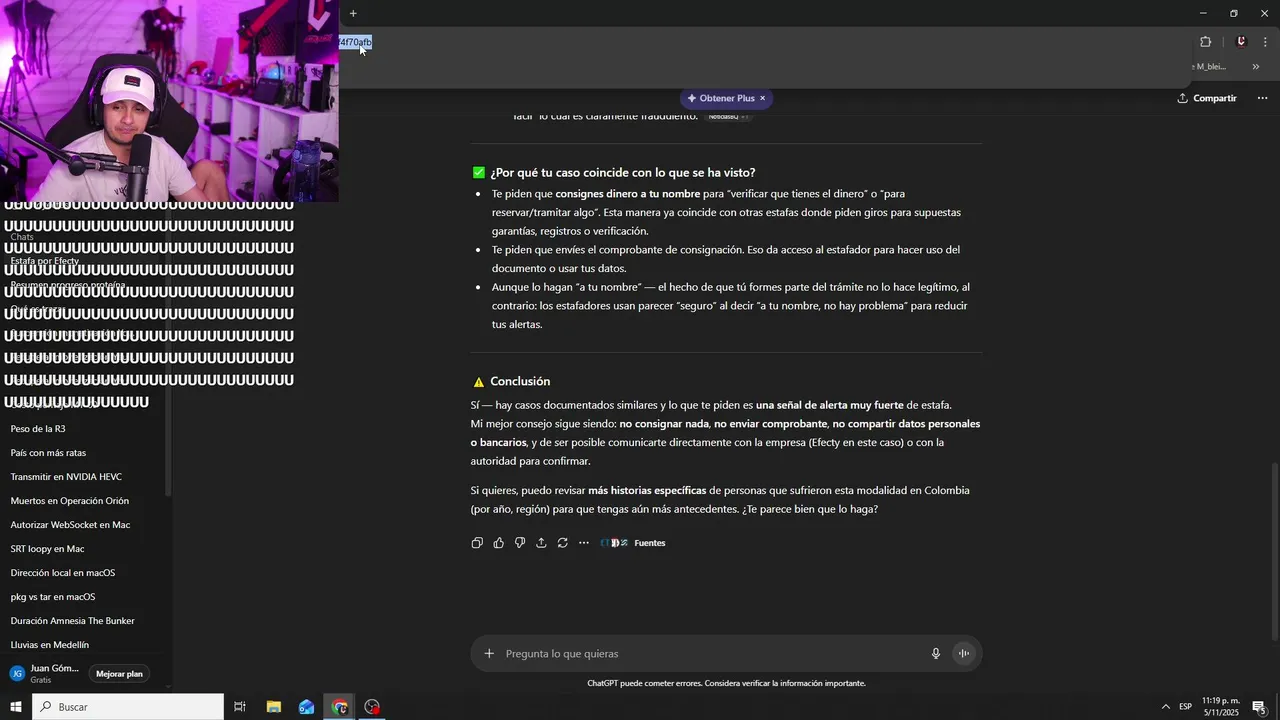This screenshot has width=1280, height=720.
Task: Open conversation options ellipsis next to Compartir
Action: (1262, 98)
